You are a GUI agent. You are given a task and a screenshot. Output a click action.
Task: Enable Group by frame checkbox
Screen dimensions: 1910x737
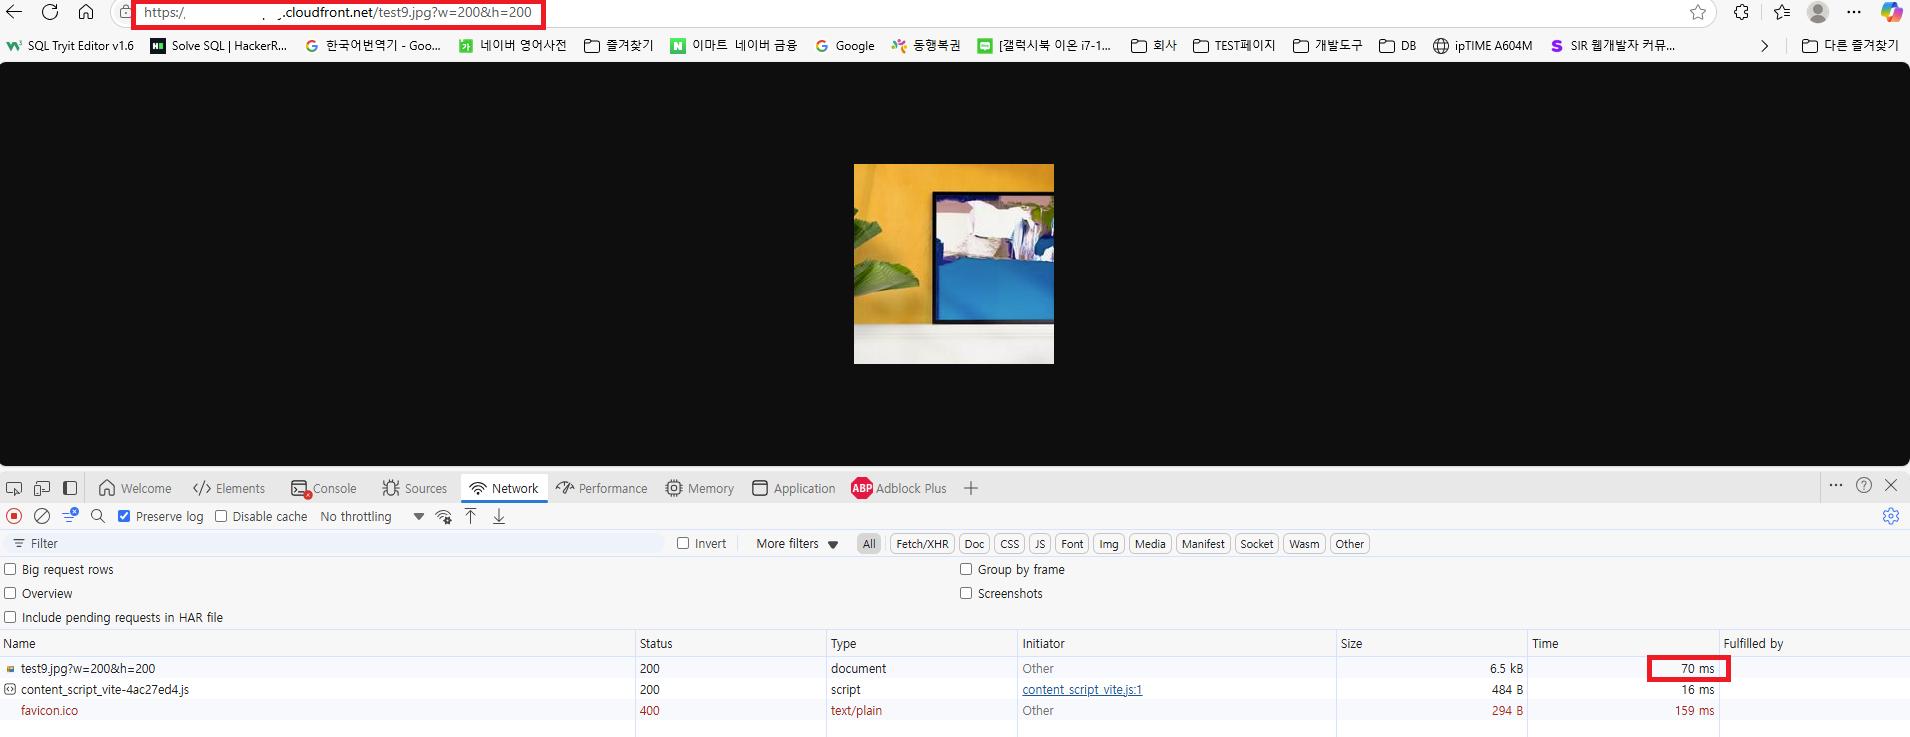(966, 569)
